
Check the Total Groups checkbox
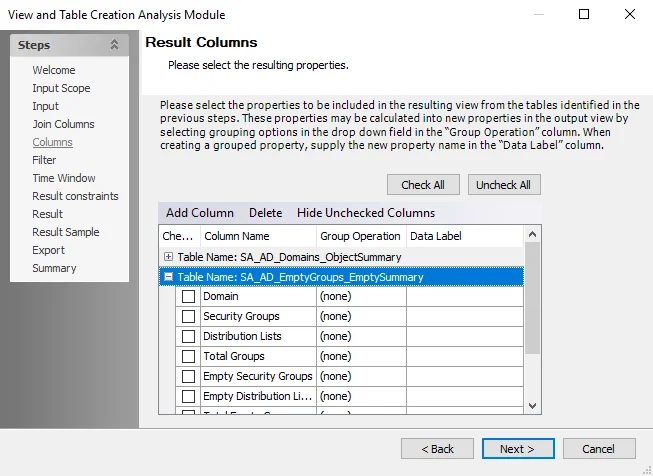point(188,356)
